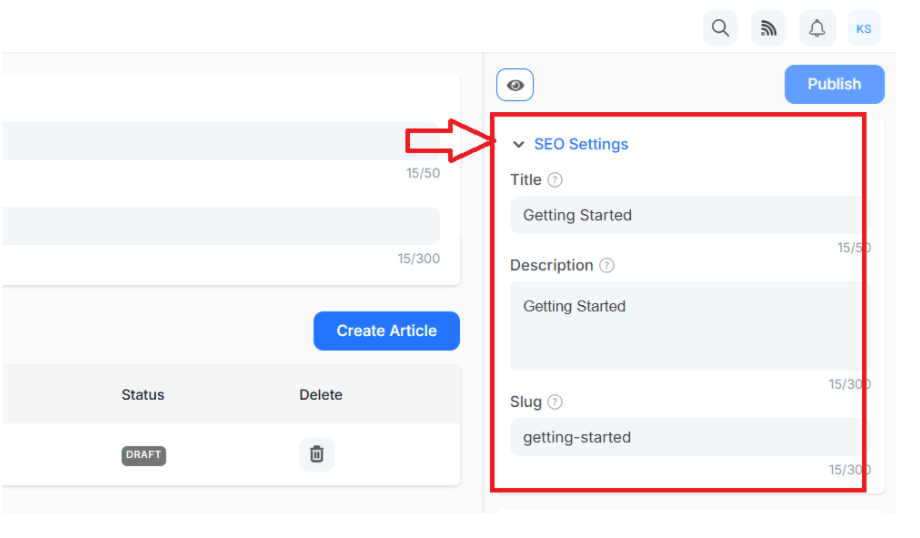Screen dimensions: 920x538
Task: Click the Delete column header
Action: click(x=320, y=395)
